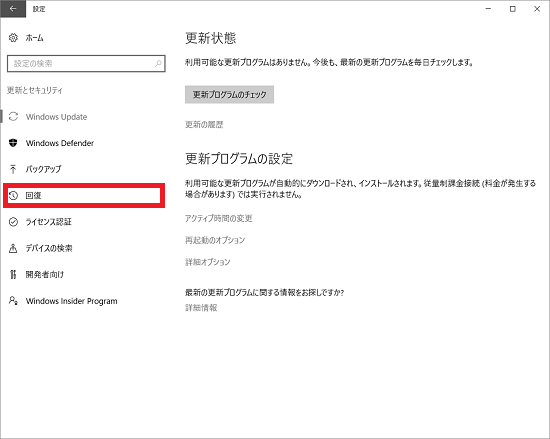Screen dimensions: 550x439
Task: Open デバイスの検索 section
Action: point(49,248)
